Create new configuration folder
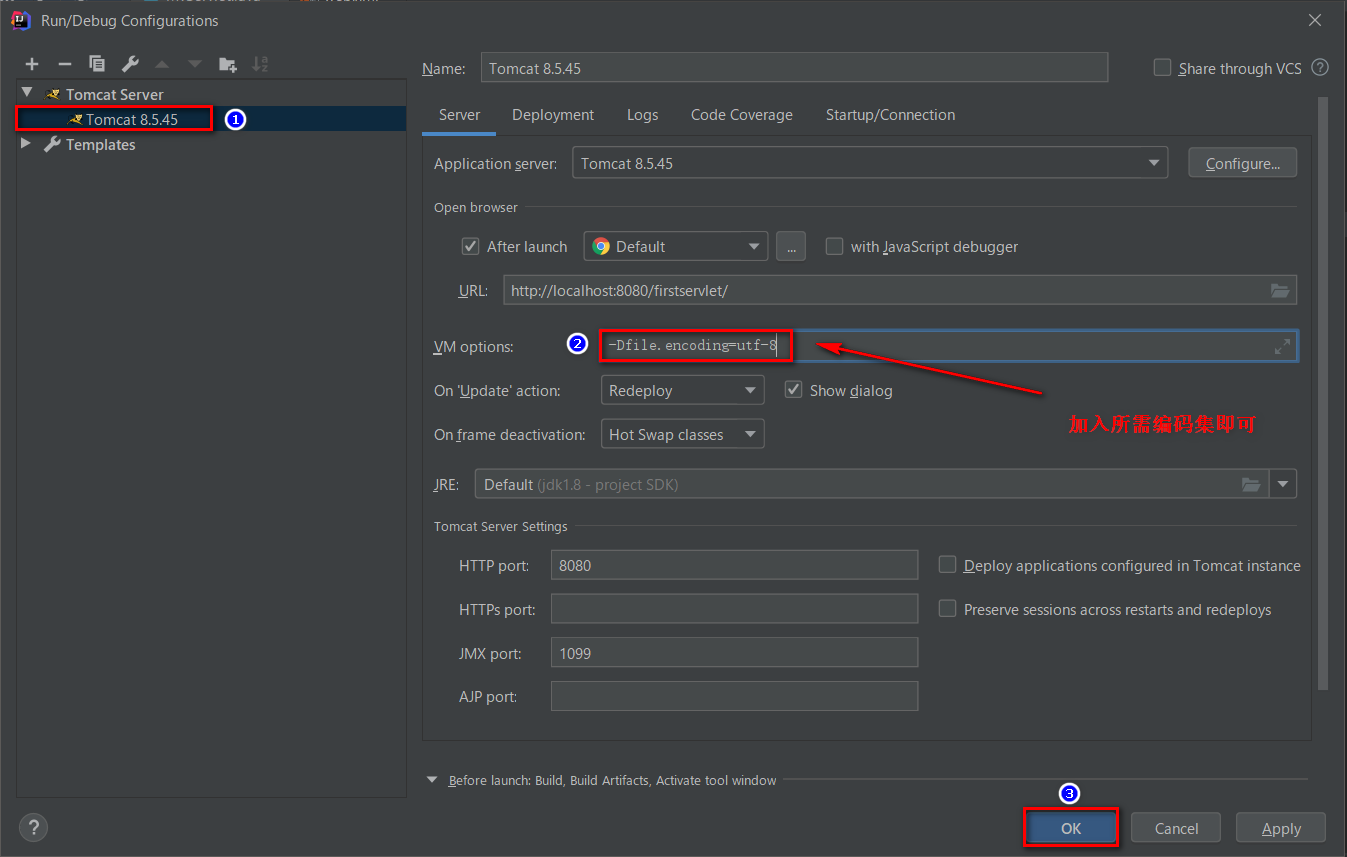 [x=228, y=64]
